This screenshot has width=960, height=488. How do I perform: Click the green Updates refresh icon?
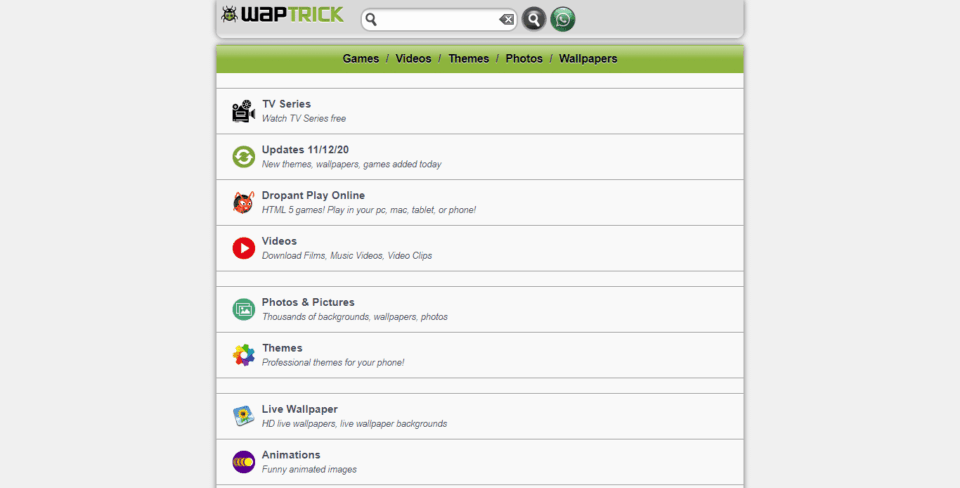tap(244, 157)
